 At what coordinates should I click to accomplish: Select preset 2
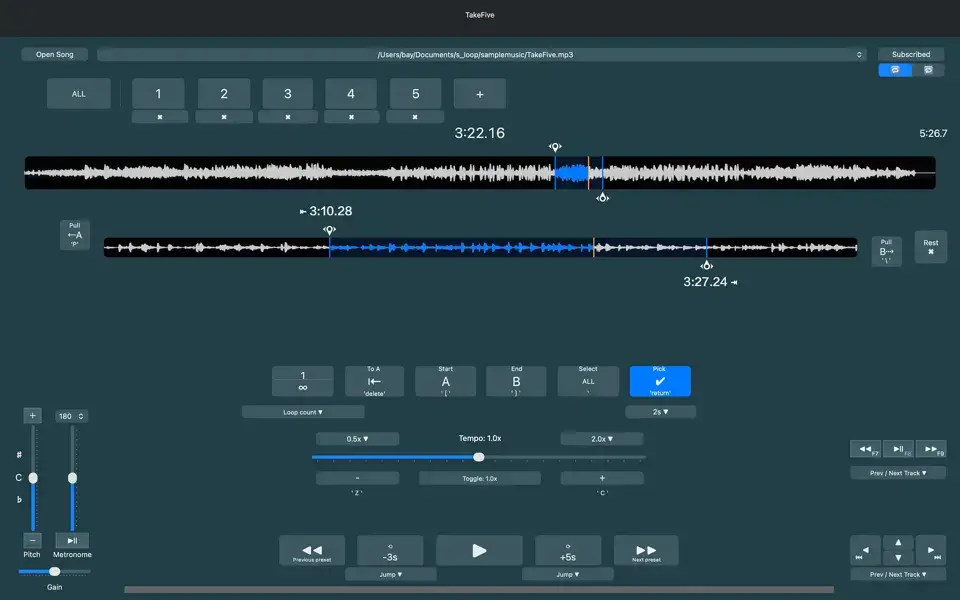(223, 94)
